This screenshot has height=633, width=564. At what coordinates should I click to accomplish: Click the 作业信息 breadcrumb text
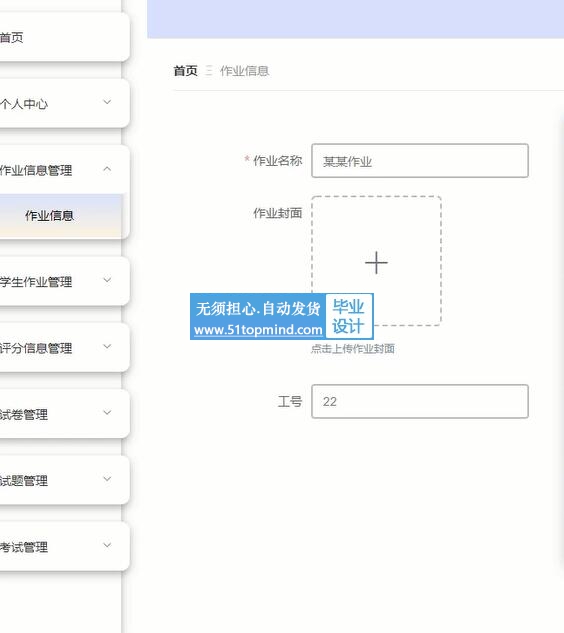pos(244,71)
